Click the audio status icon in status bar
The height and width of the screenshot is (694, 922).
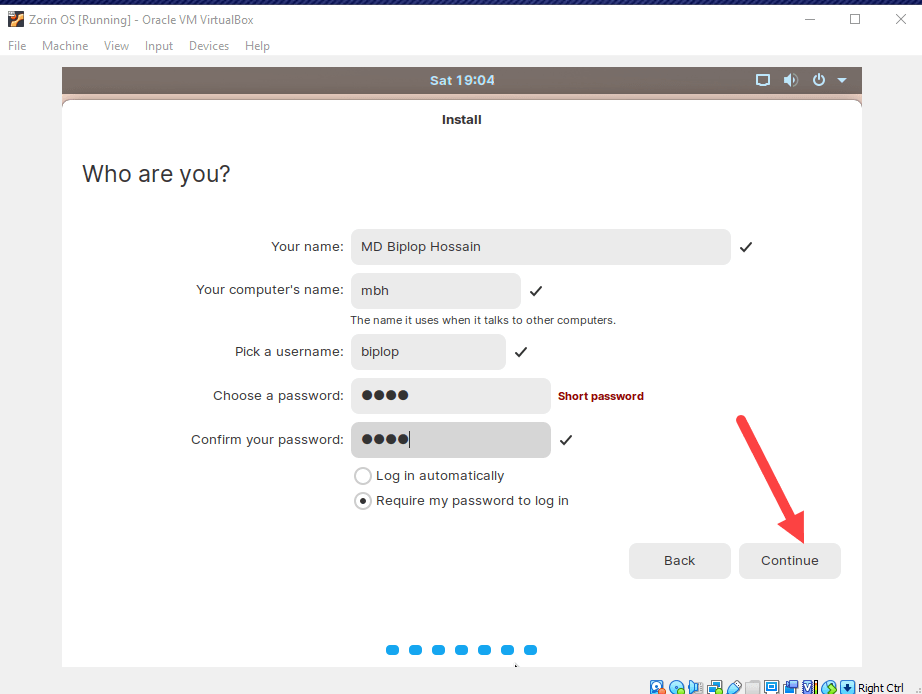[x=695, y=687]
